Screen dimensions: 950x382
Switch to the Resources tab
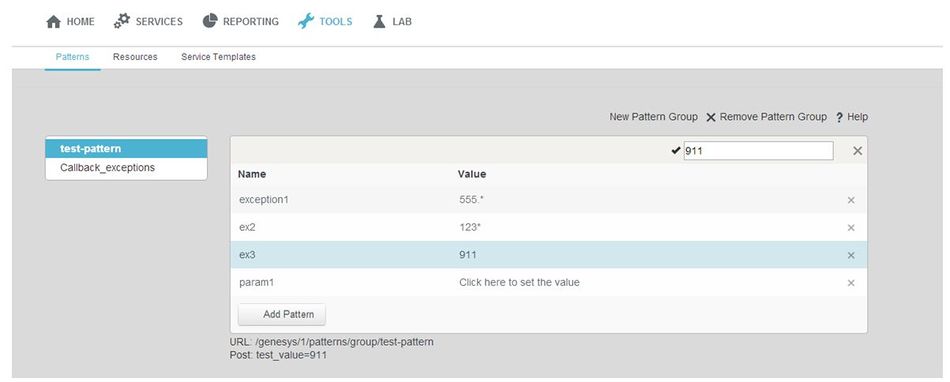[x=135, y=57]
